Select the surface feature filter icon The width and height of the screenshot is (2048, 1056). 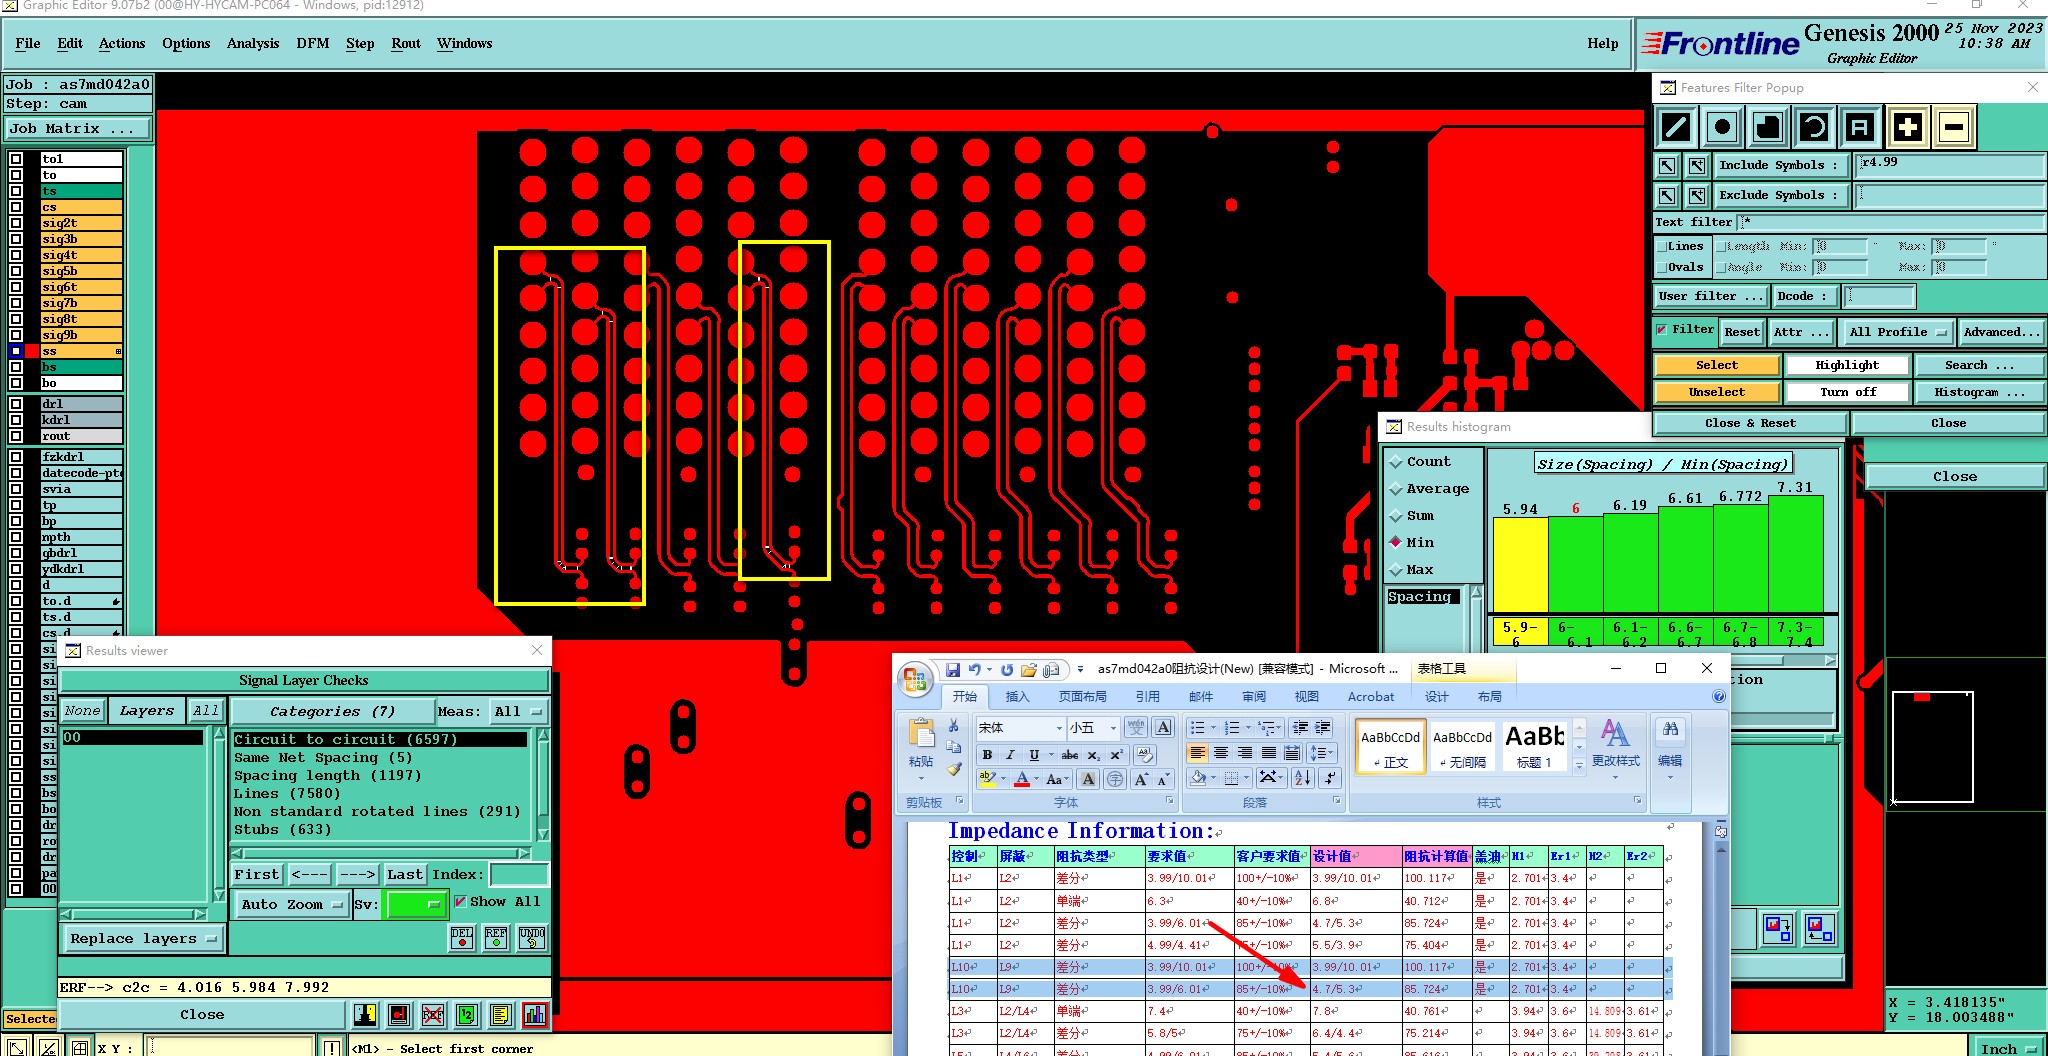tap(1768, 127)
